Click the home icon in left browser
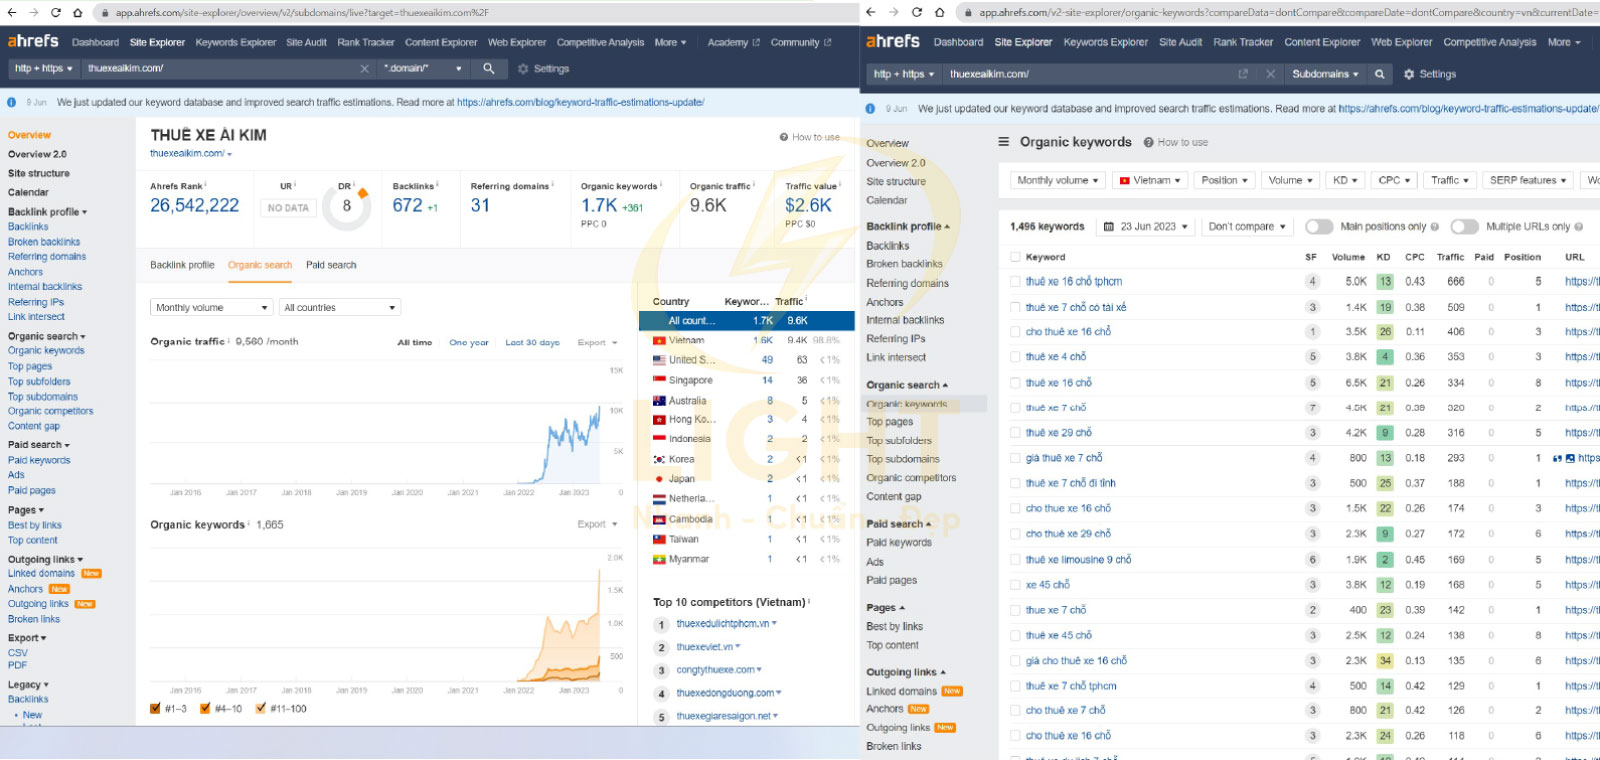 [x=77, y=12]
